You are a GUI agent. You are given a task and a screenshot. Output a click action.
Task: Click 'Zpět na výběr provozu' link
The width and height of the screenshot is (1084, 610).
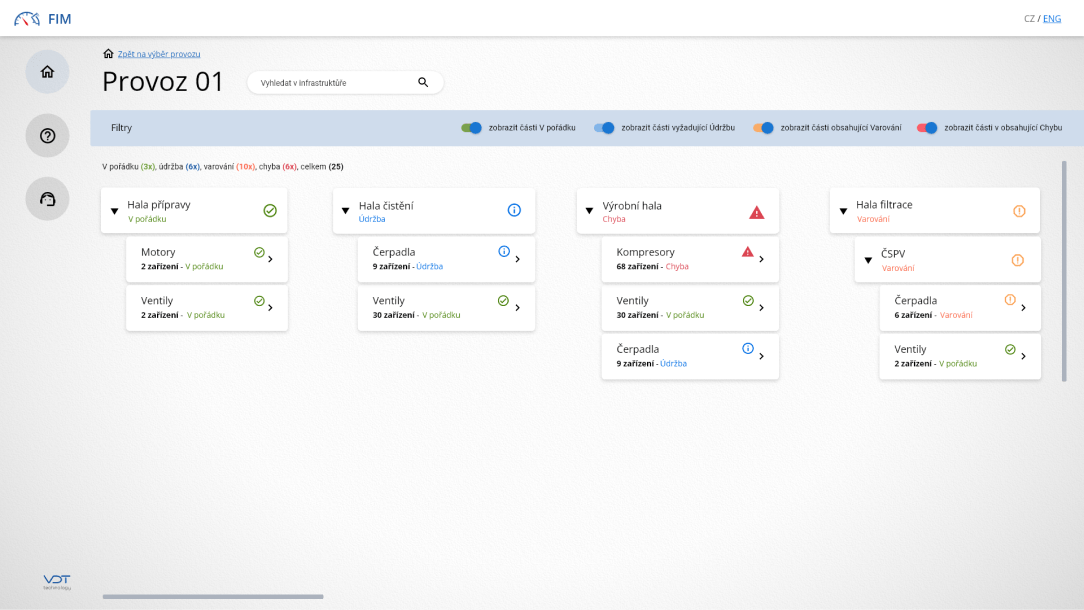(159, 54)
